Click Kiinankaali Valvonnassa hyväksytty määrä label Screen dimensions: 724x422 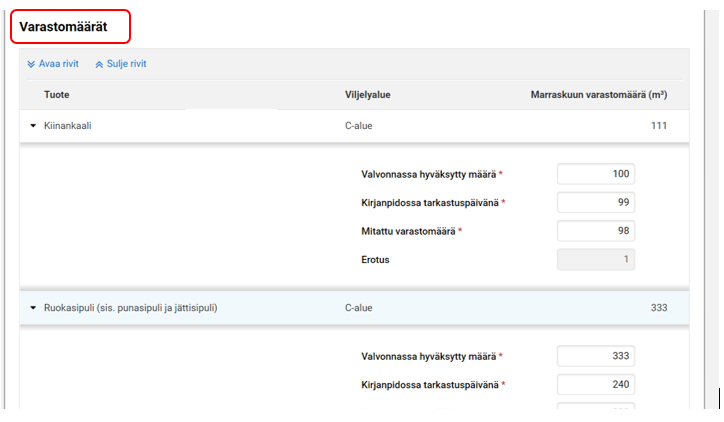point(428,175)
